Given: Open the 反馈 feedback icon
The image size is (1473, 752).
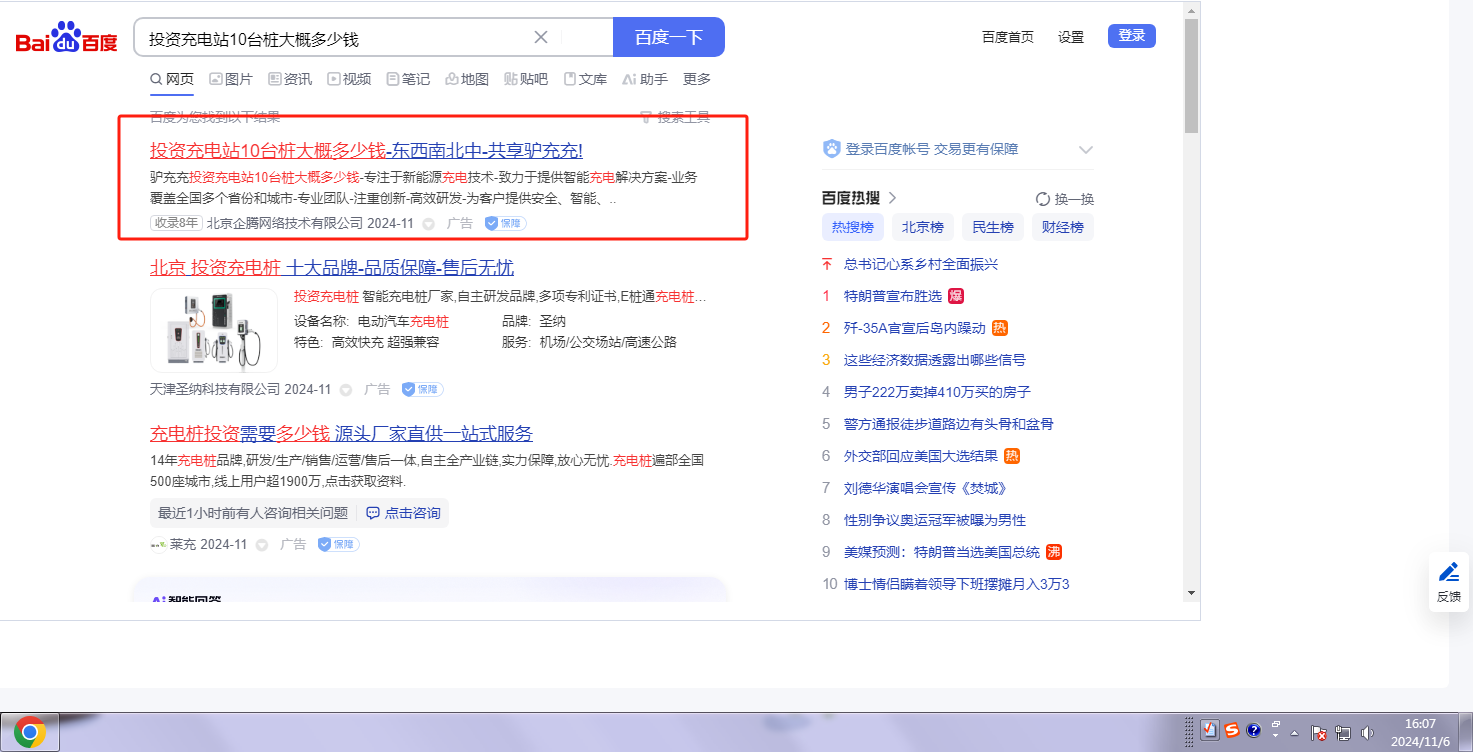Looking at the screenshot, I should (1448, 580).
